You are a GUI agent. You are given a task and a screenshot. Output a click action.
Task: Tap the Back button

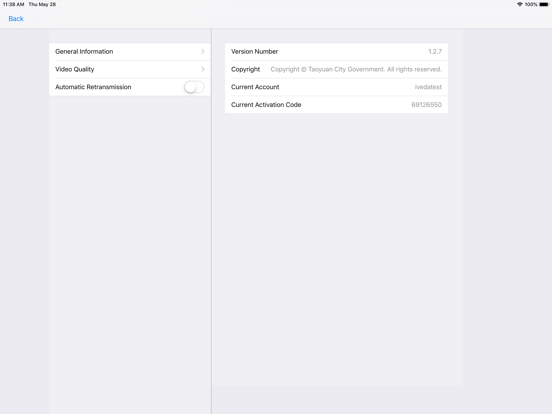tap(16, 19)
